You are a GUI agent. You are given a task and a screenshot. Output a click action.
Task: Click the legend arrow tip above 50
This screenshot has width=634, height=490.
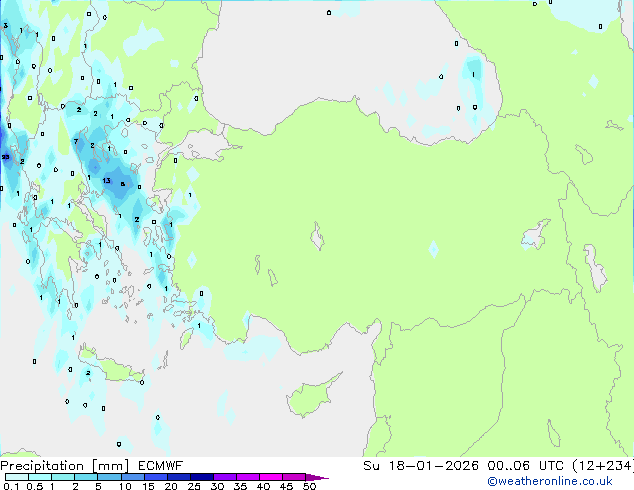[317, 478]
